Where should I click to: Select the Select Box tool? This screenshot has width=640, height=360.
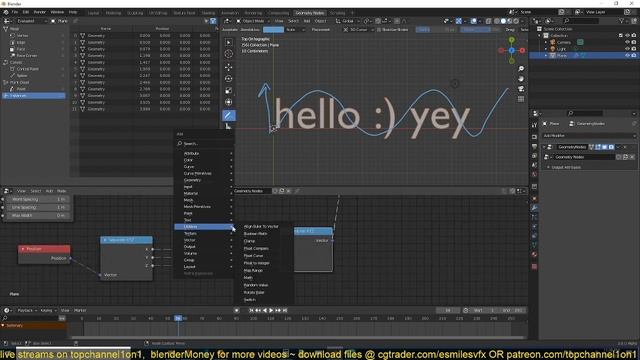point(229,42)
